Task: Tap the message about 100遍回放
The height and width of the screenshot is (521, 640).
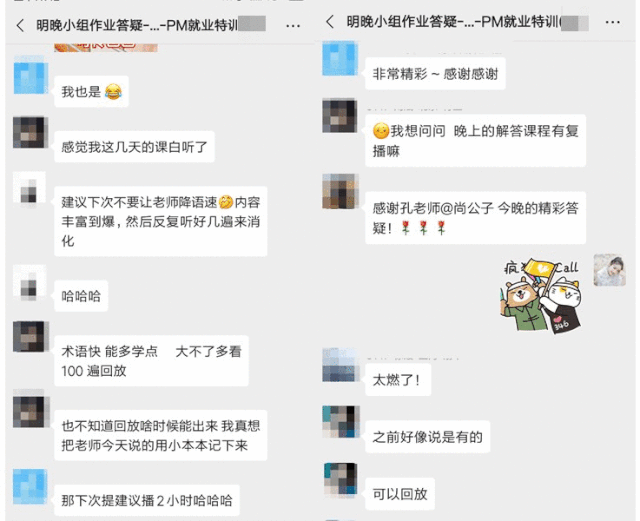Action: coord(151,361)
